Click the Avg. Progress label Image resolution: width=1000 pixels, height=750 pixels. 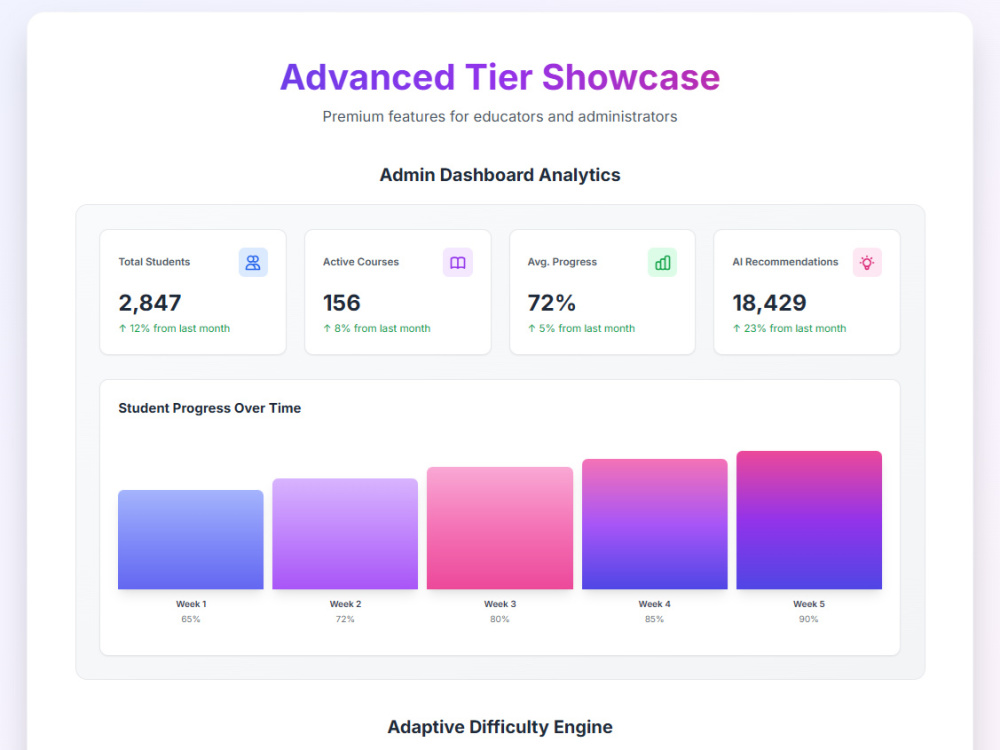(562, 262)
